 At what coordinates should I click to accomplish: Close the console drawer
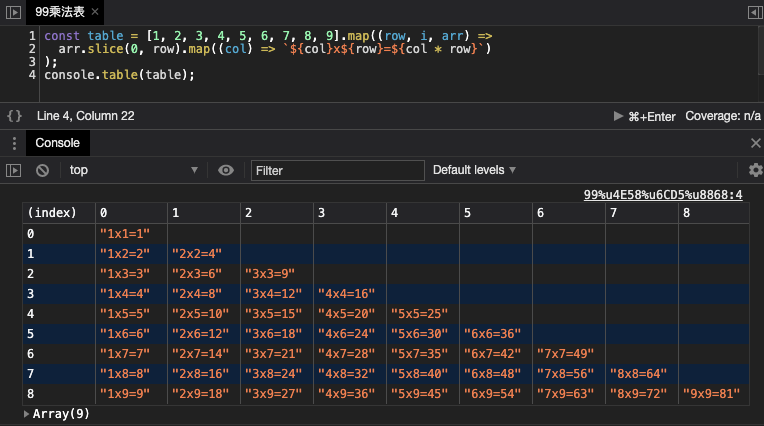pos(755,143)
